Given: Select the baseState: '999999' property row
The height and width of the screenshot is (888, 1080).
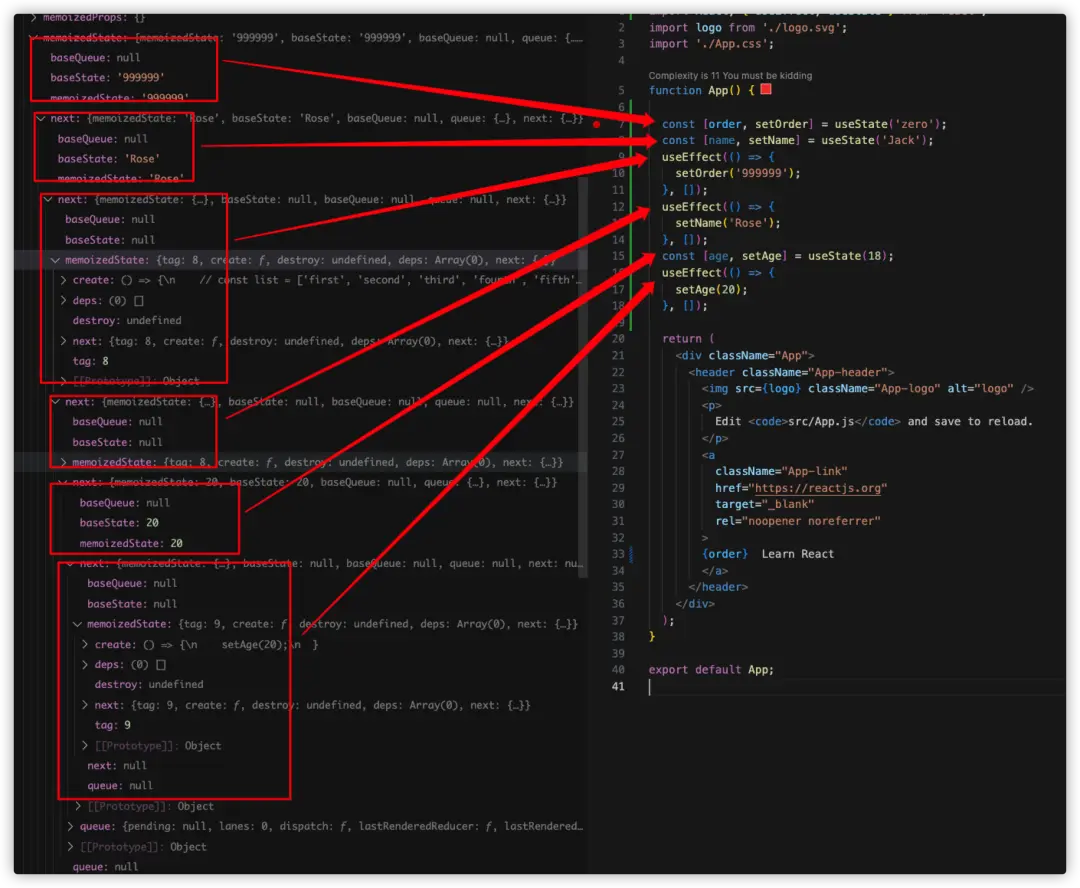Looking at the screenshot, I should pos(107,78).
